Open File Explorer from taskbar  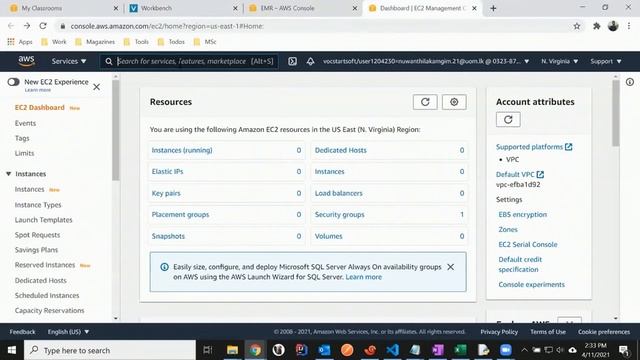232,350
